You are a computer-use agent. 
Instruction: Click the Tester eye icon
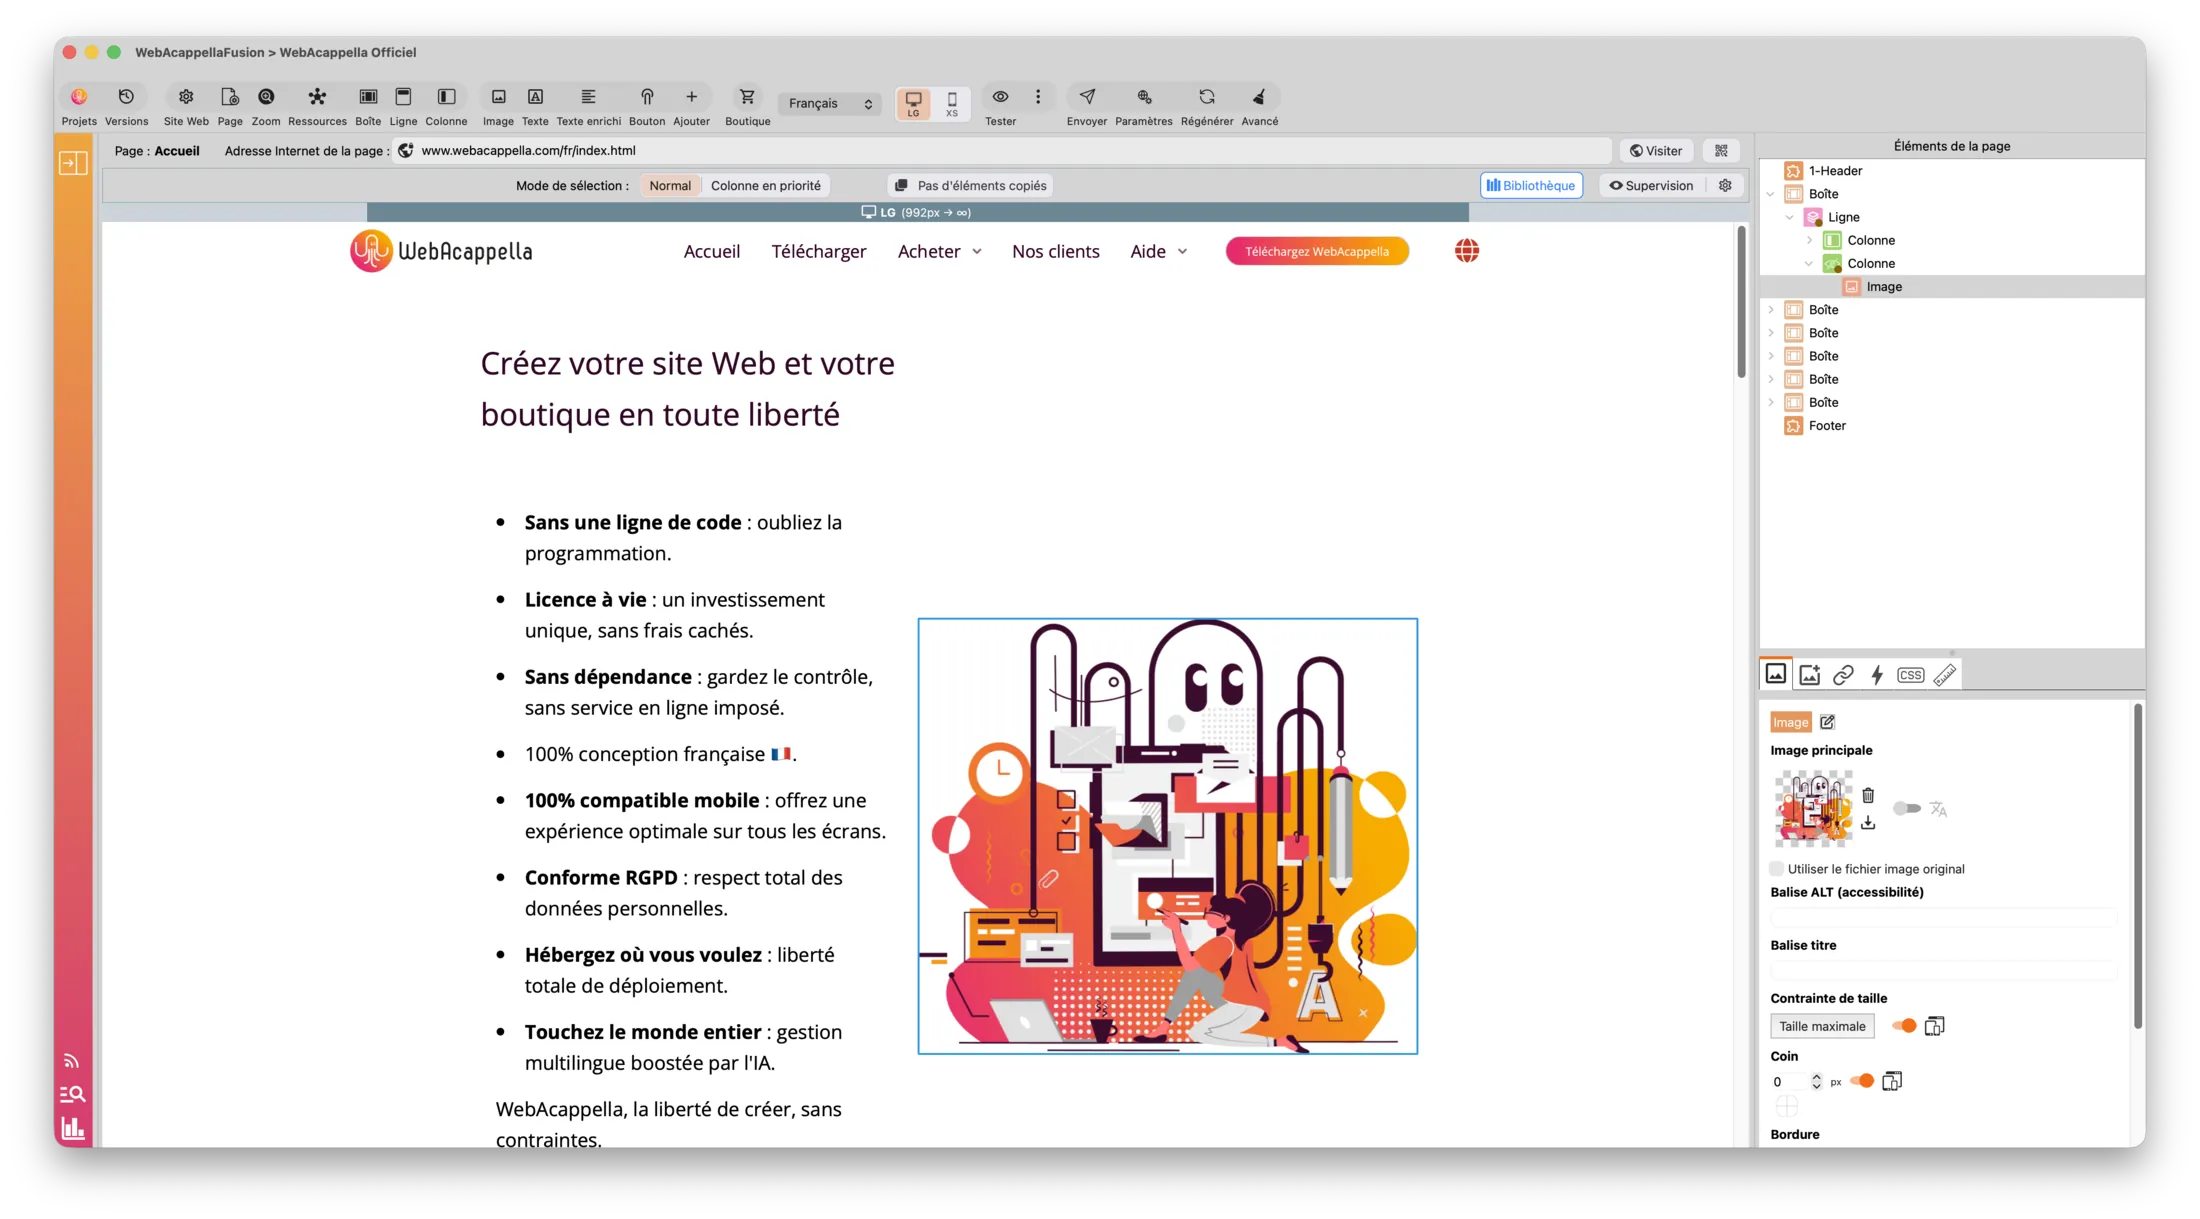1000,97
